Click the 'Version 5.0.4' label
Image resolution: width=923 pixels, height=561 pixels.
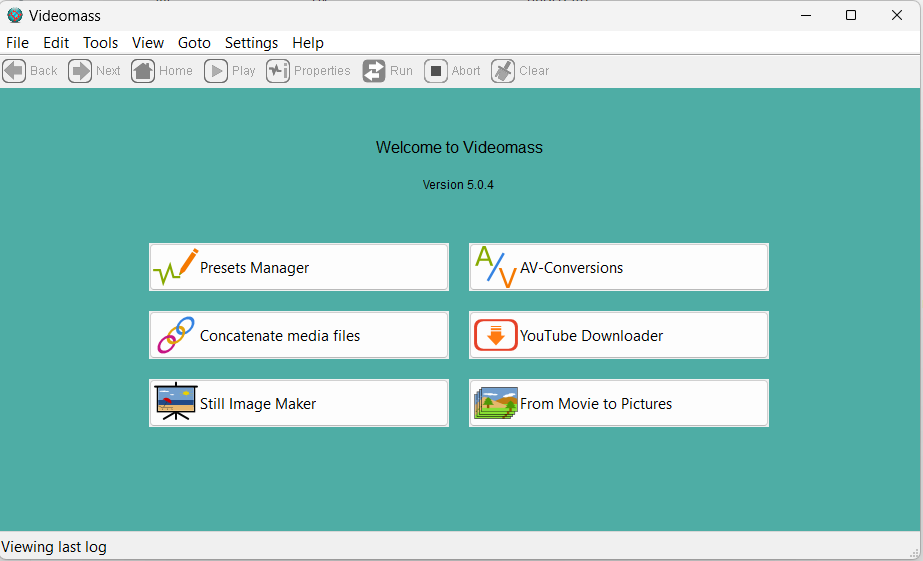(x=458, y=185)
